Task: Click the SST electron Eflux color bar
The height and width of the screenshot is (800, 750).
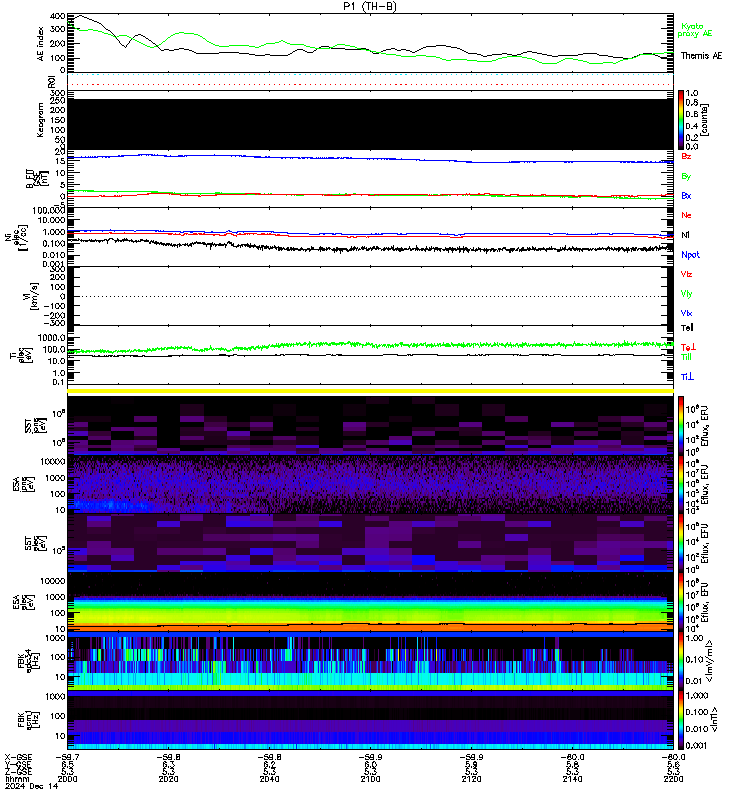Action: click(681, 543)
